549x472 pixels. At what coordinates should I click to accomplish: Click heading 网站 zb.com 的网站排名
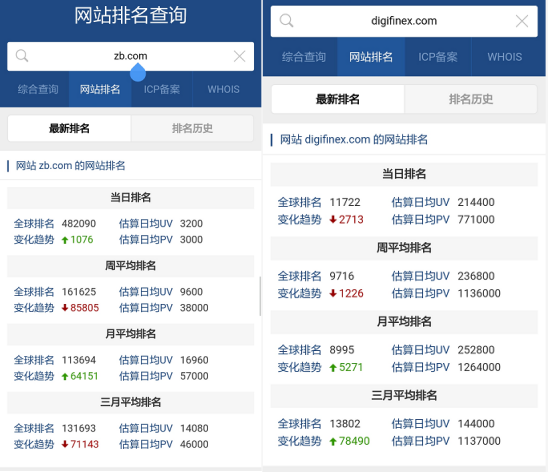(70, 165)
